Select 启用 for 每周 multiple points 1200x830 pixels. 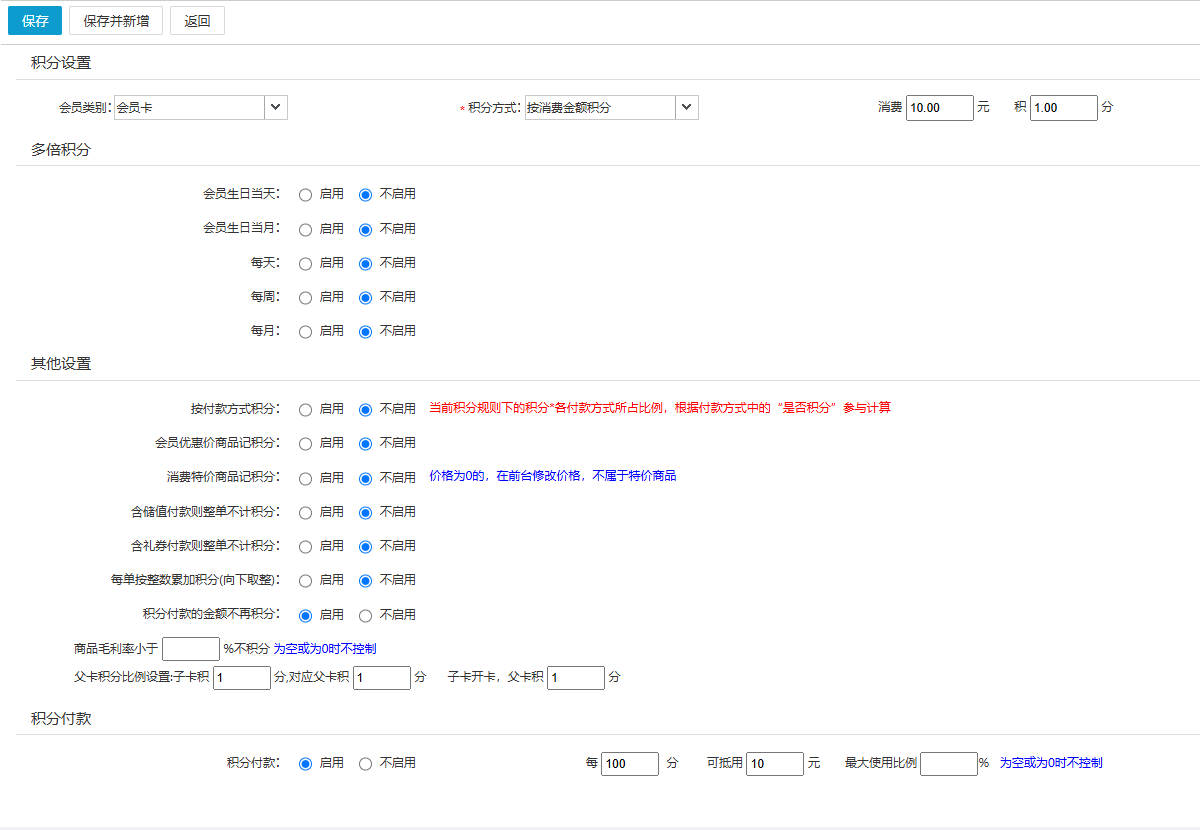click(x=306, y=297)
